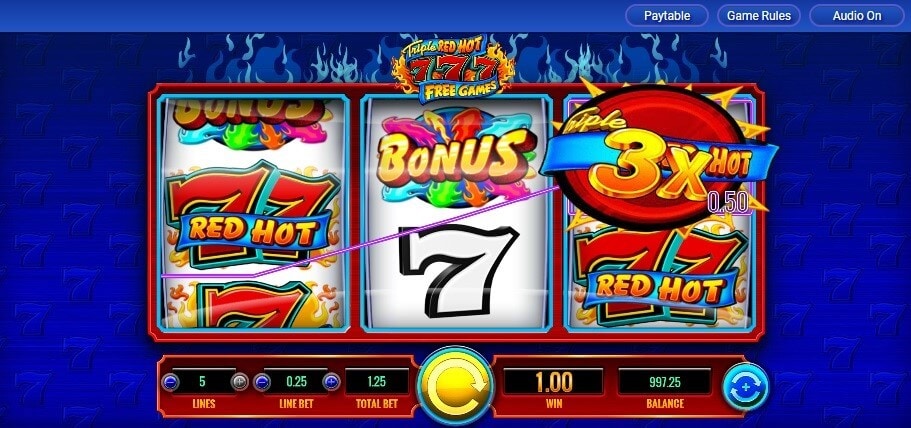View the Game Rules
This screenshot has width=911, height=428.
(759, 16)
